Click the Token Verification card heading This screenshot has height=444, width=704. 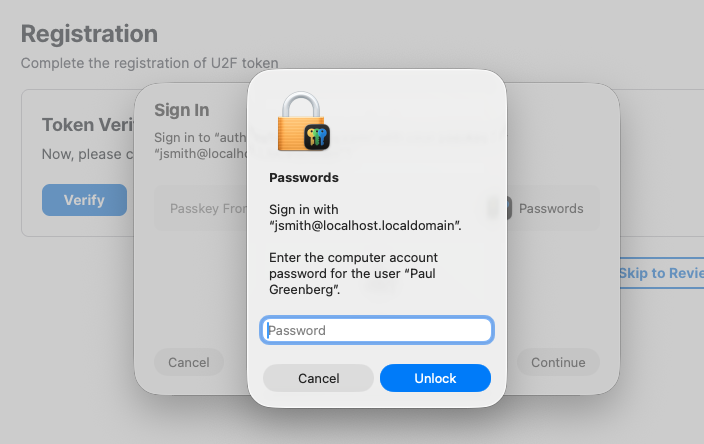click(x=88, y=125)
